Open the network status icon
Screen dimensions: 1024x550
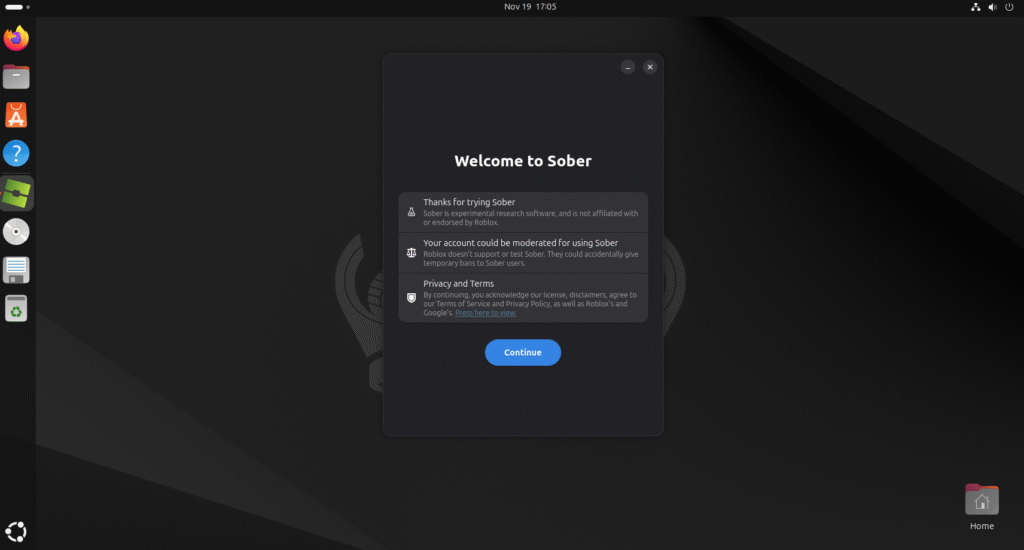pyautogui.click(x=976, y=7)
